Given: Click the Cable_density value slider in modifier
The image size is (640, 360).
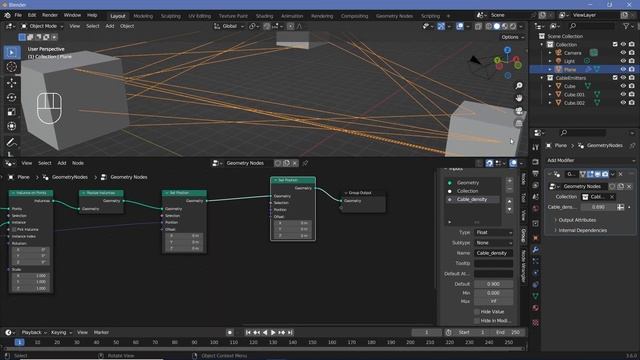Looking at the screenshot, I should click(x=598, y=207).
